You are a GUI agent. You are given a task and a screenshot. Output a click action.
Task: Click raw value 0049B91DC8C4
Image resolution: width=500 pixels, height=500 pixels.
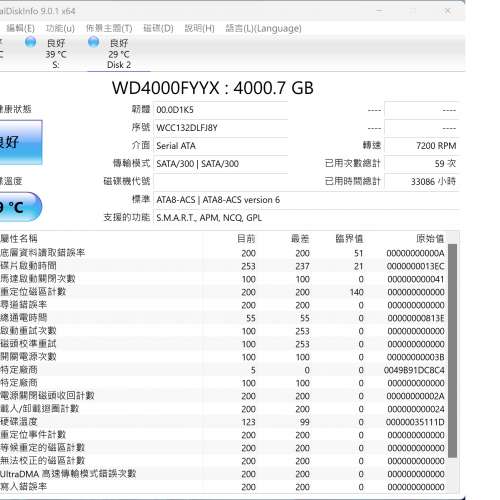click(x=414, y=370)
